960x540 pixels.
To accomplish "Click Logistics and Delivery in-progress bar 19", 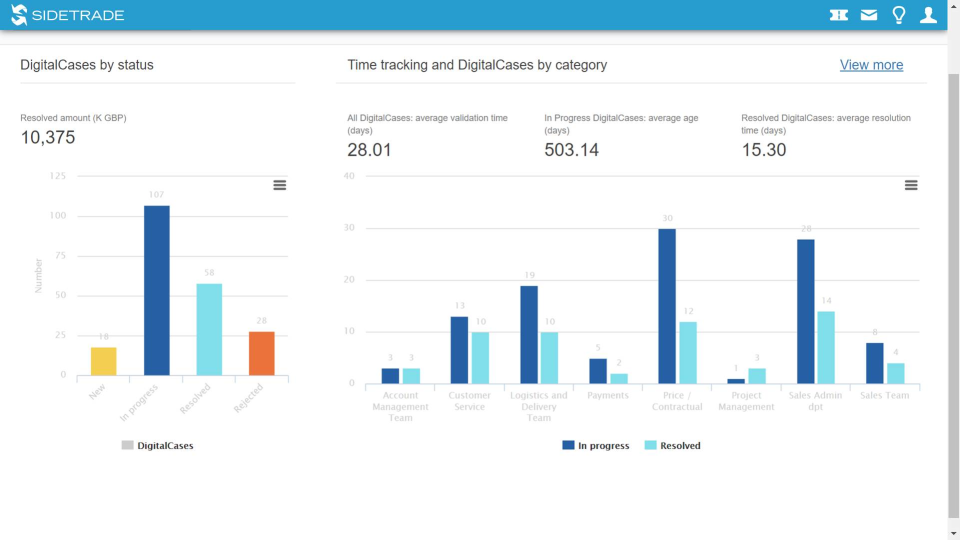I will [x=529, y=335].
